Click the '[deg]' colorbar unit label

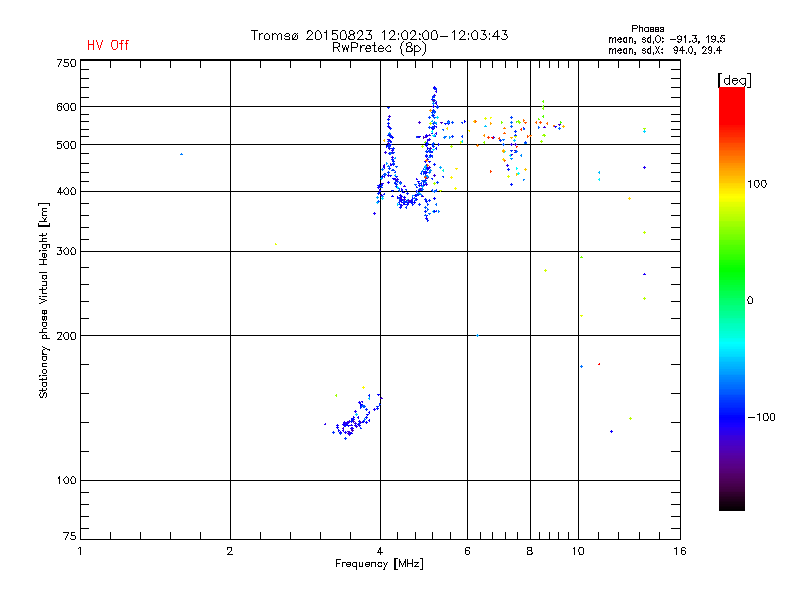click(734, 80)
